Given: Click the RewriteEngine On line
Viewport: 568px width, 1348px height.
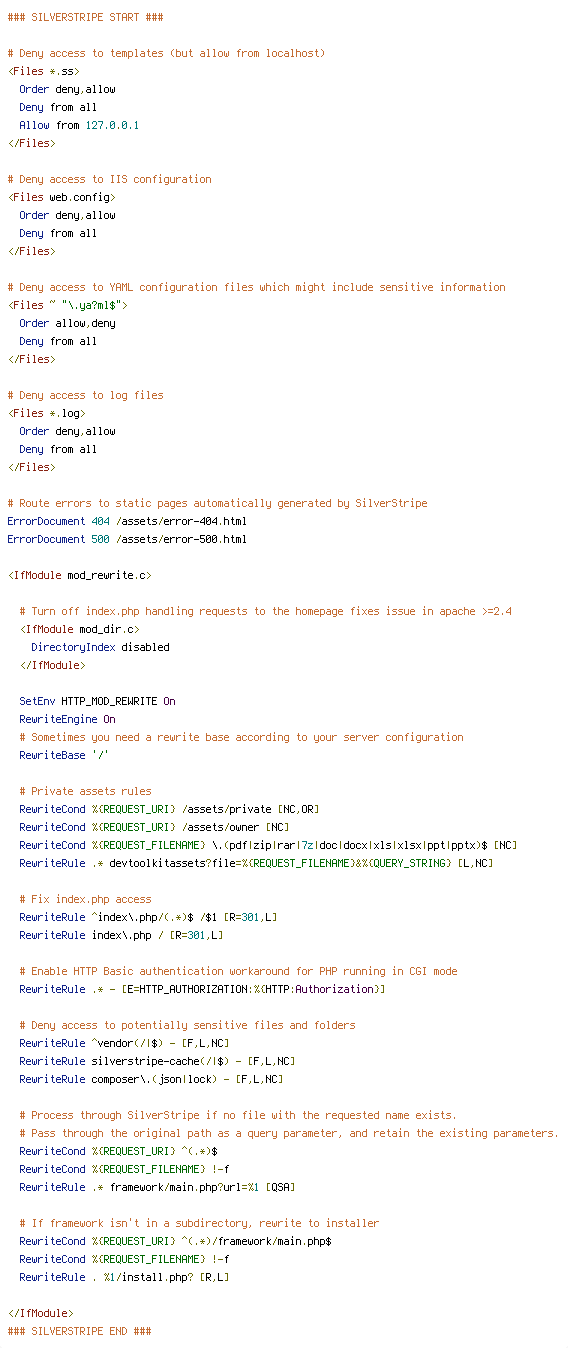Looking at the screenshot, I should (67, 719).
